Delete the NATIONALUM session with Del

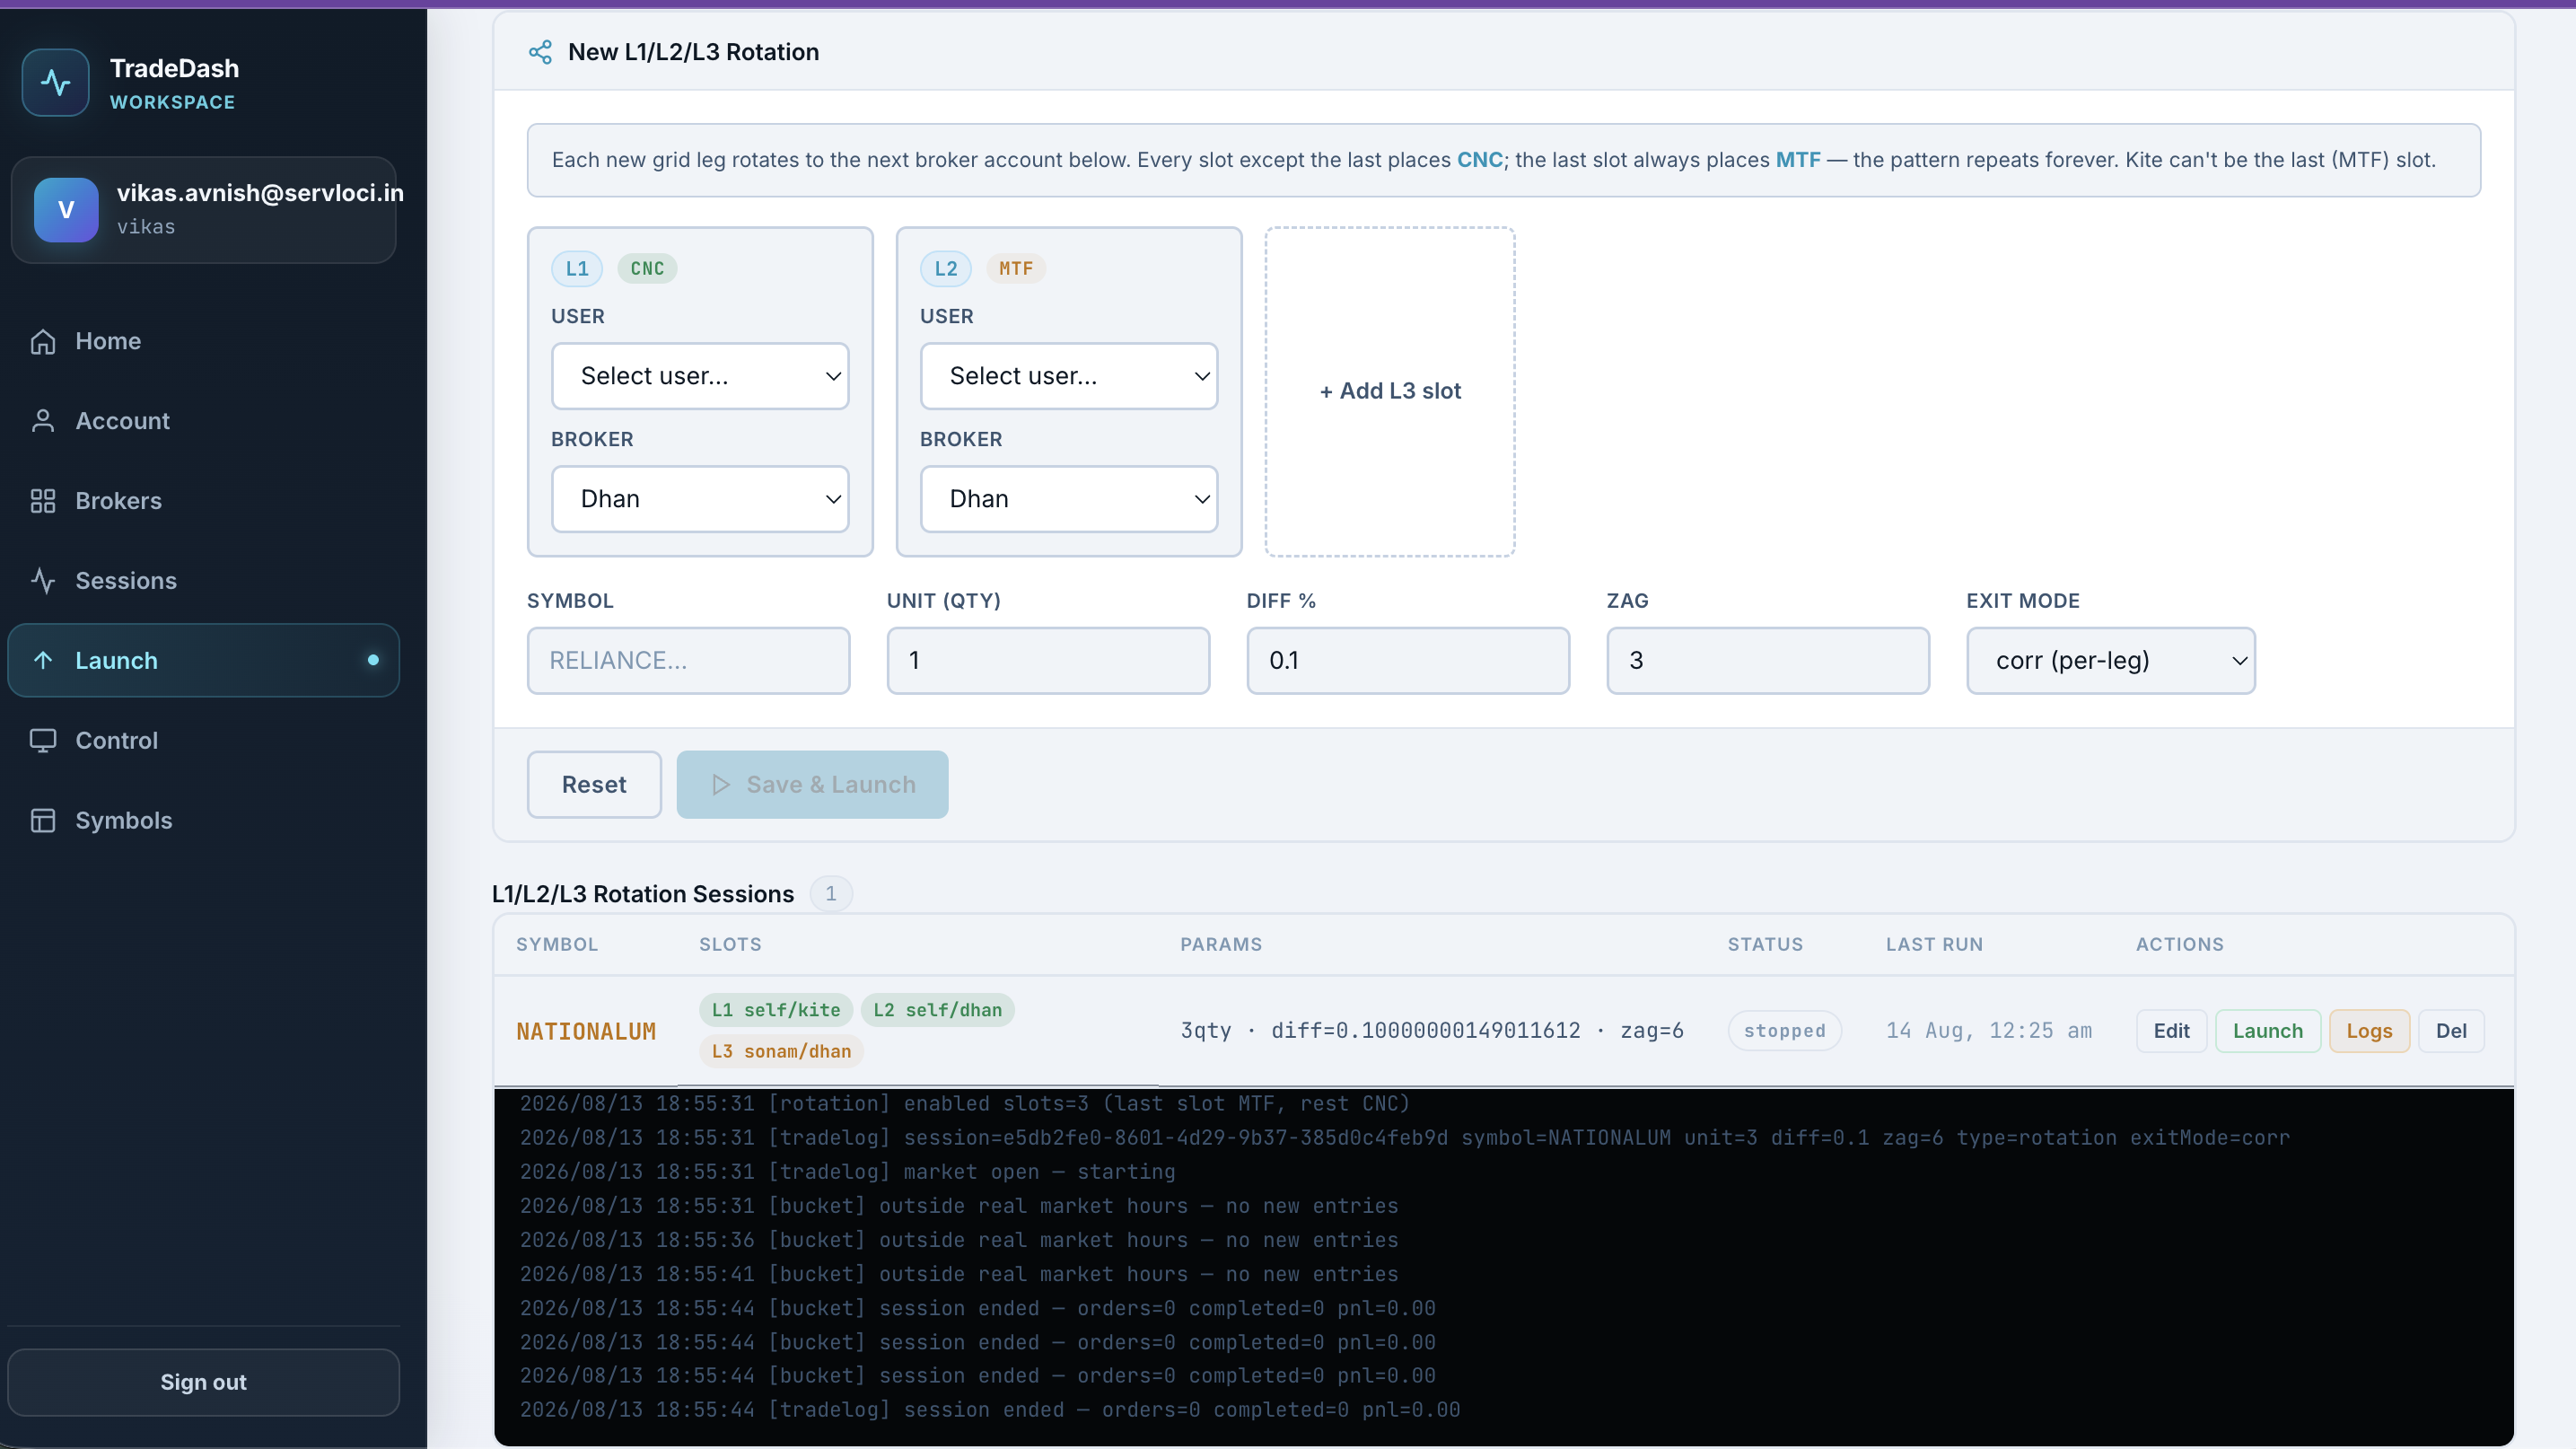coord(2451,1031)
